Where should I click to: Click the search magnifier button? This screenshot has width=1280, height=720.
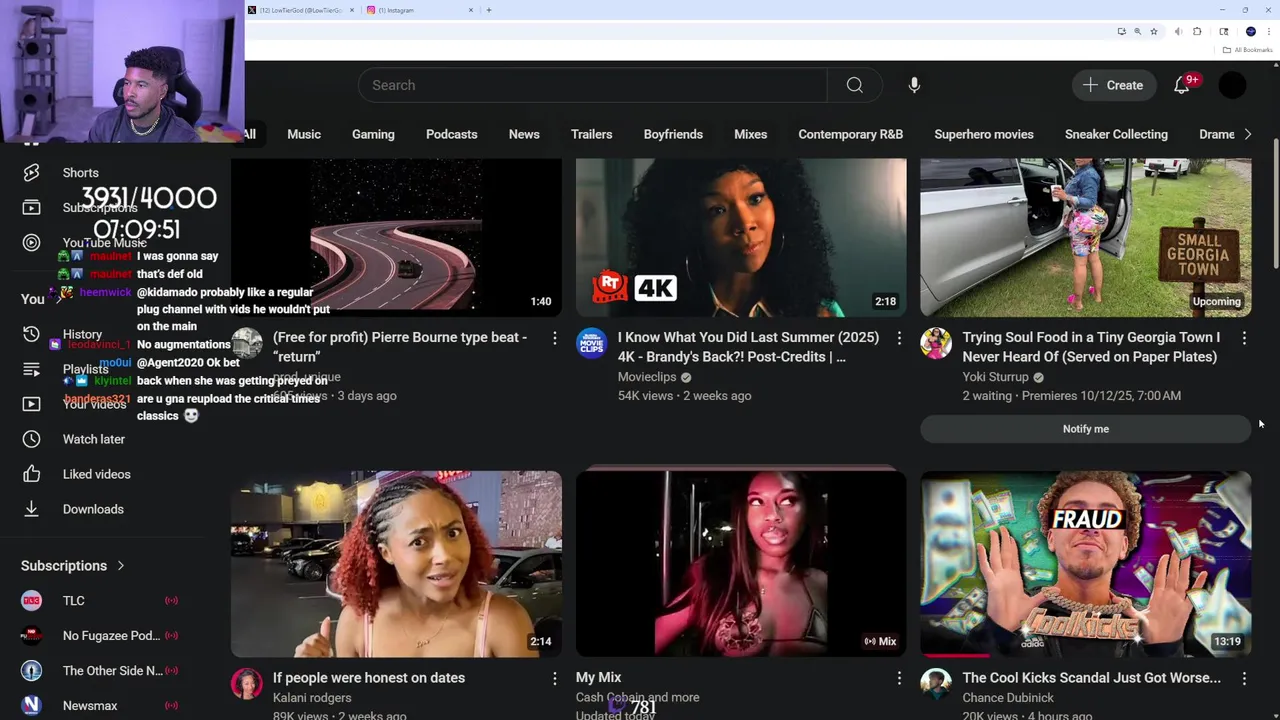tap(854, 85)
